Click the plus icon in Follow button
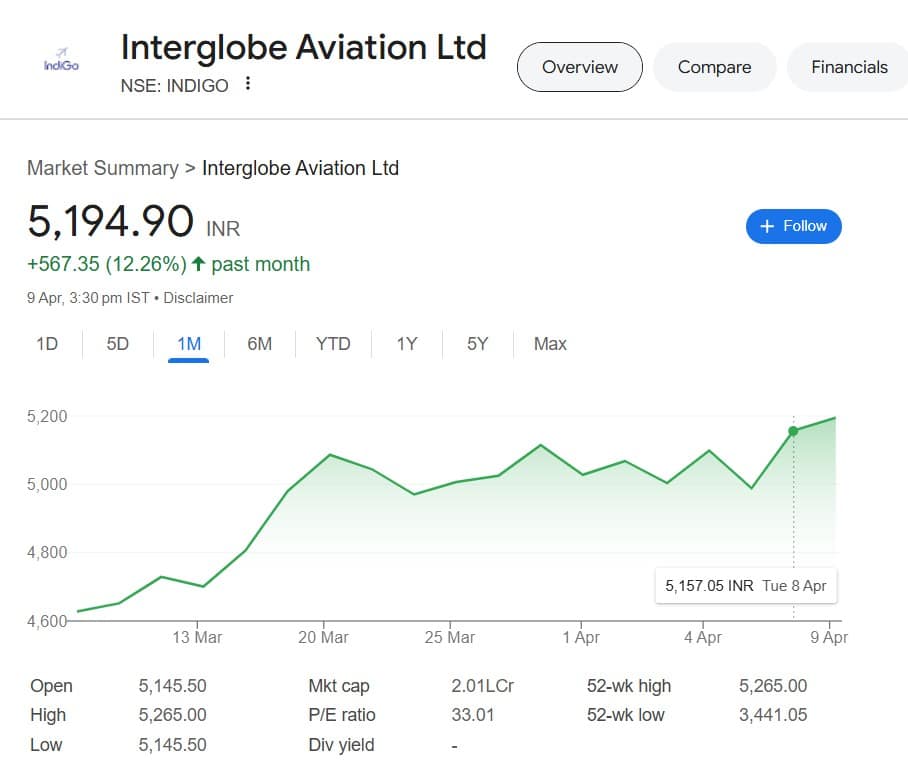This screenshot has width=908, height=771. (x=767, y=226)
